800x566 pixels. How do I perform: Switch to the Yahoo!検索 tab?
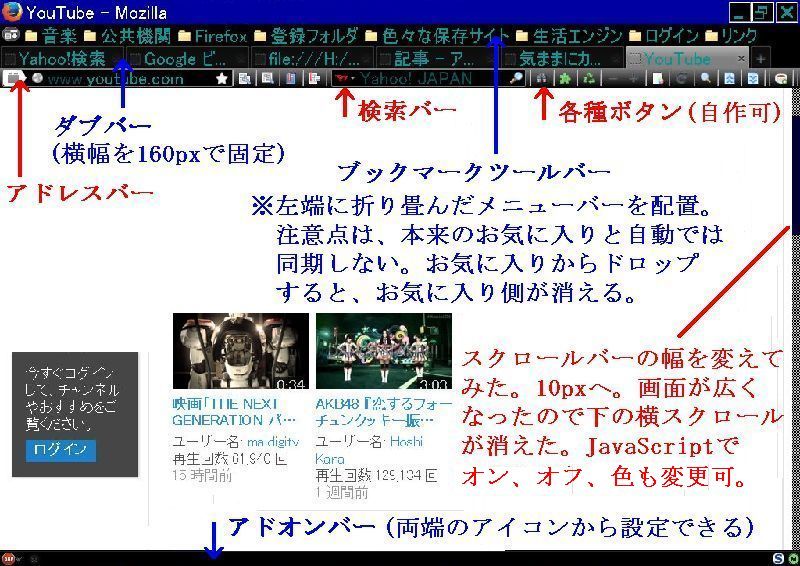tap(62, 59)
